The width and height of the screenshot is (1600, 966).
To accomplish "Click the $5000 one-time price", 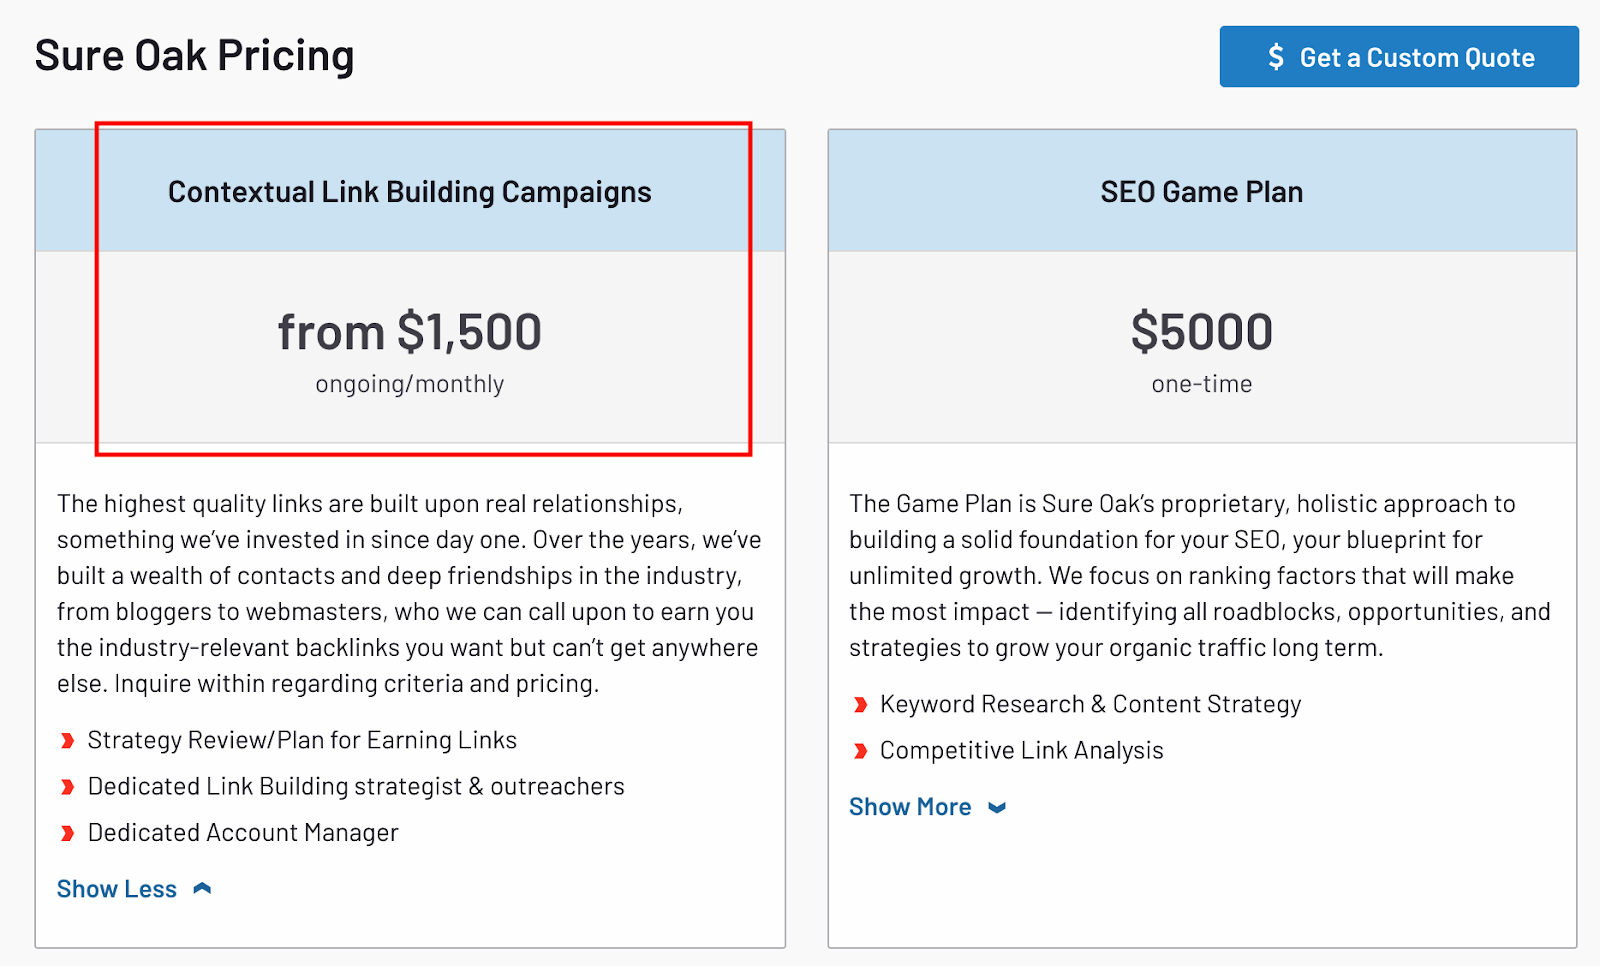I will (1201, 332).
